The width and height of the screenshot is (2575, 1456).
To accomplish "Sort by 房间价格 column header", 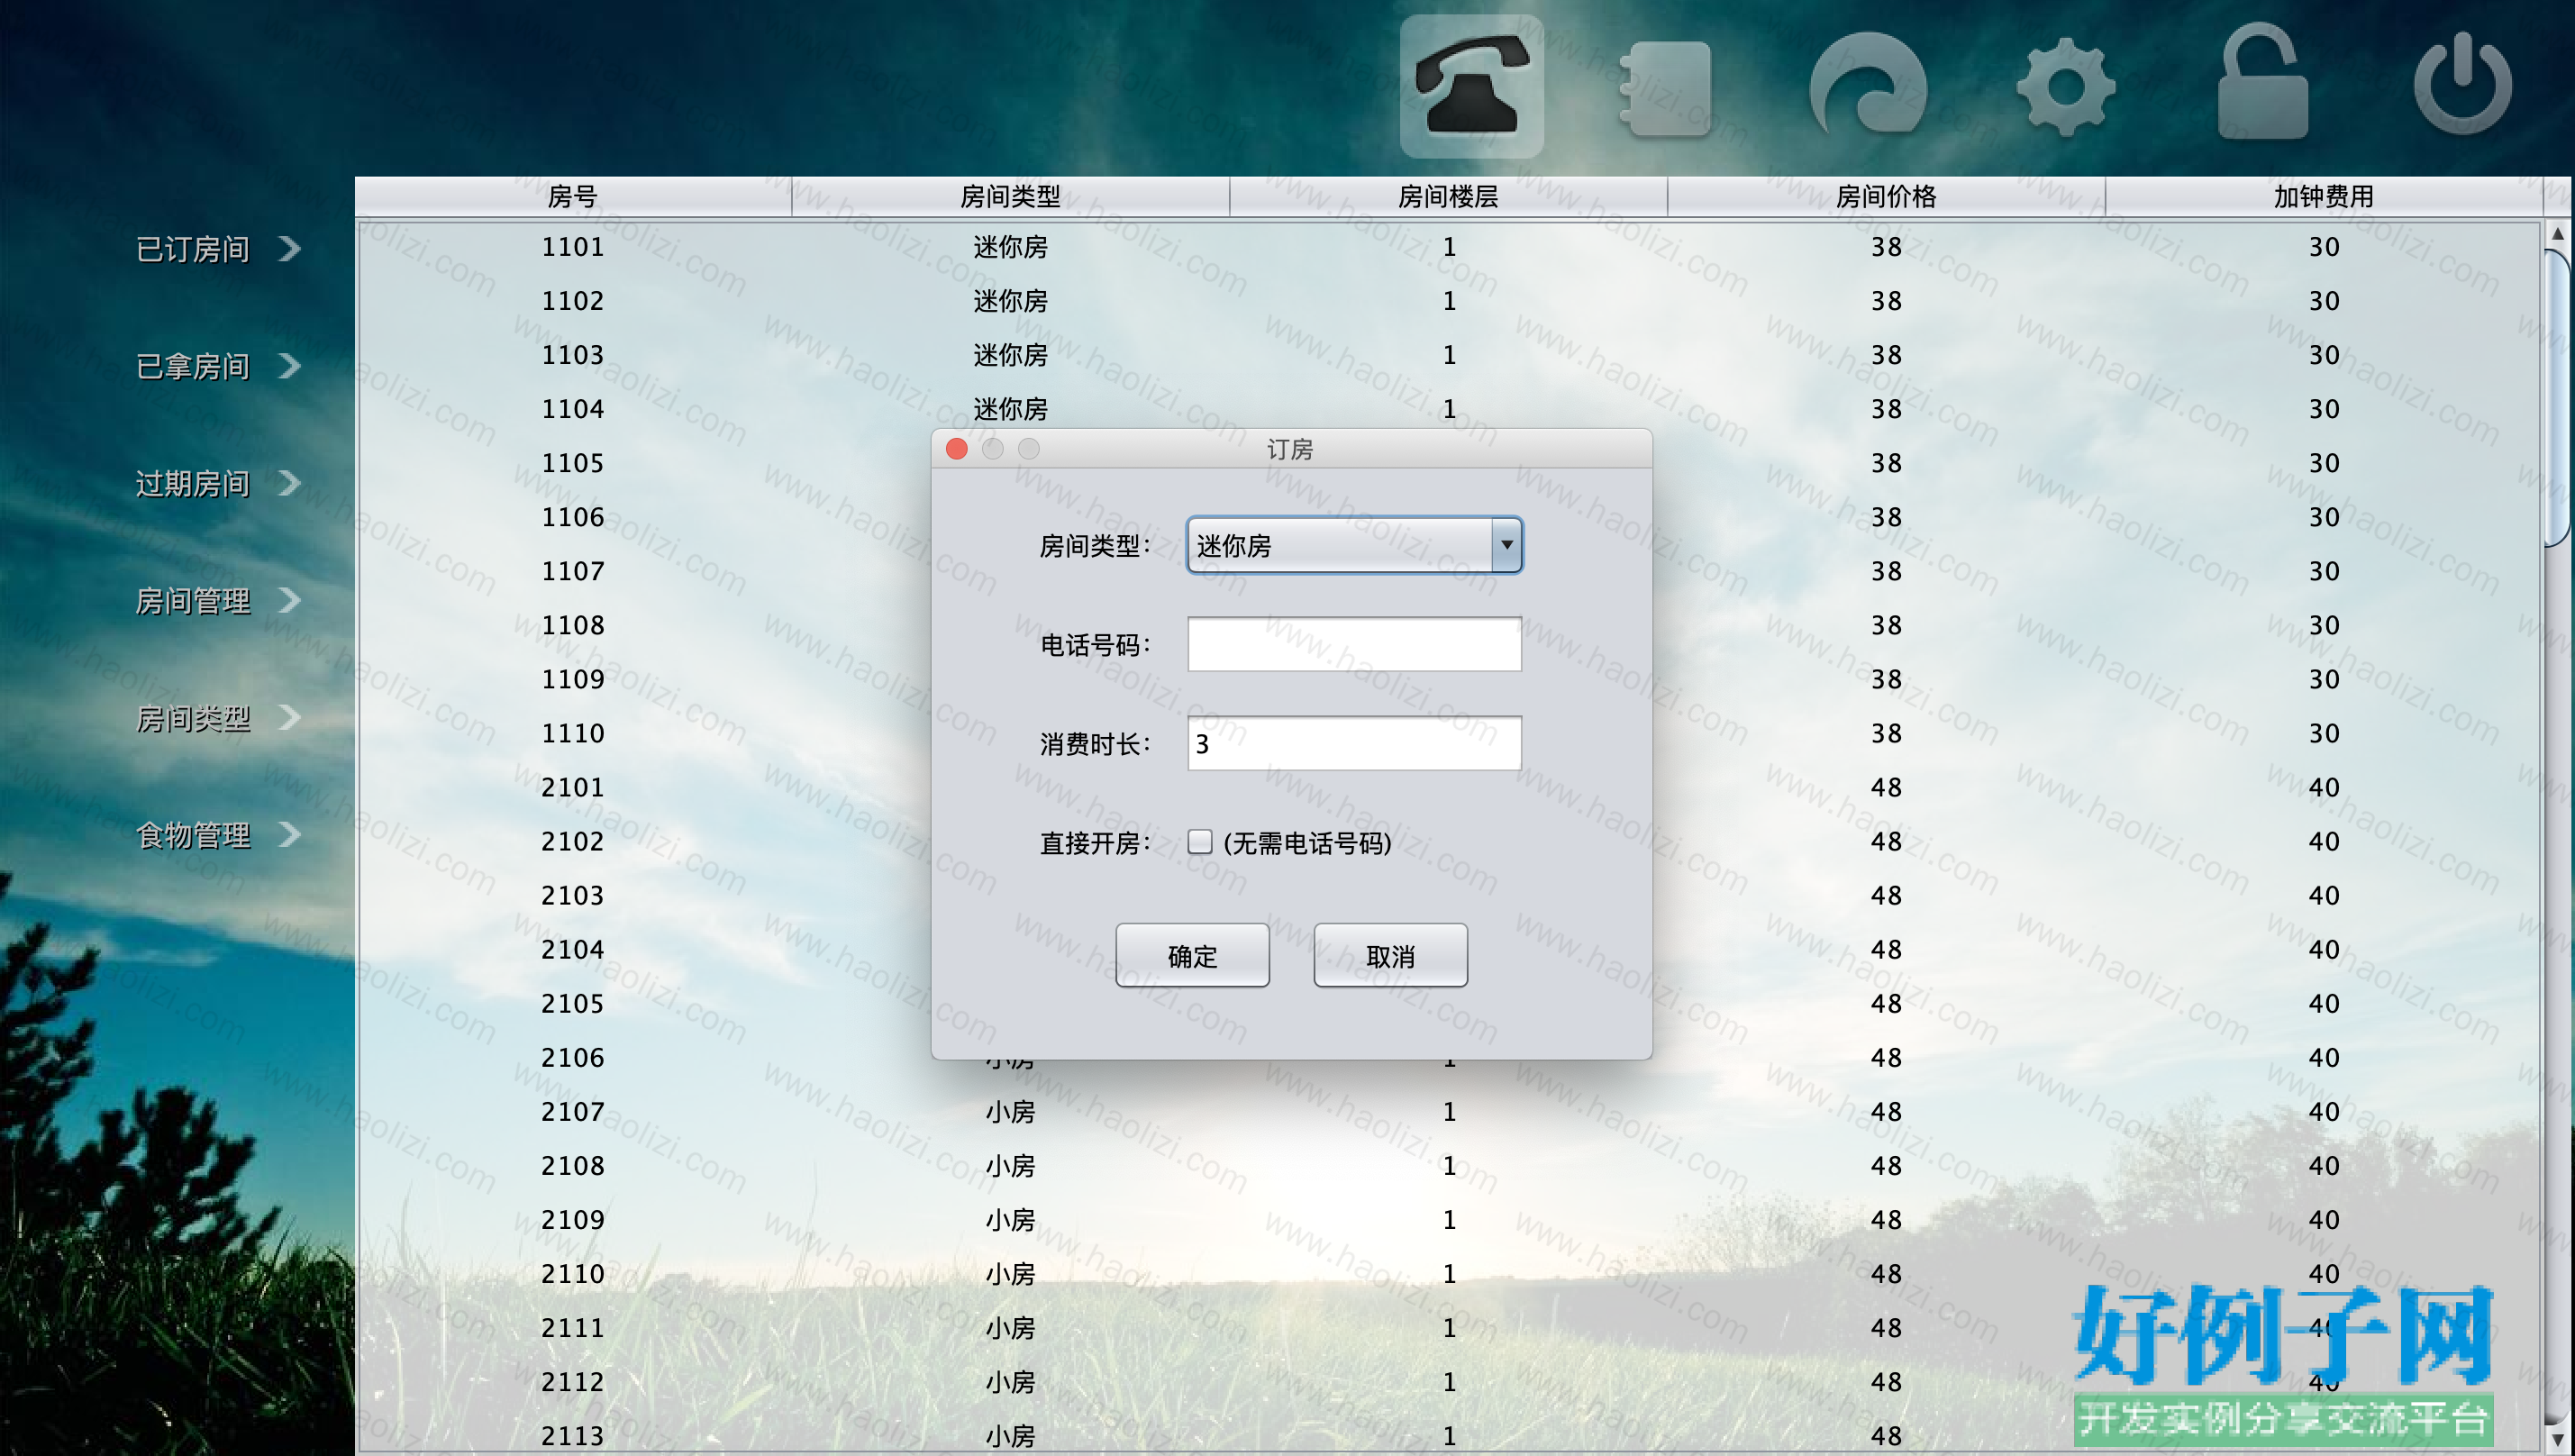I will (1886, 196).
